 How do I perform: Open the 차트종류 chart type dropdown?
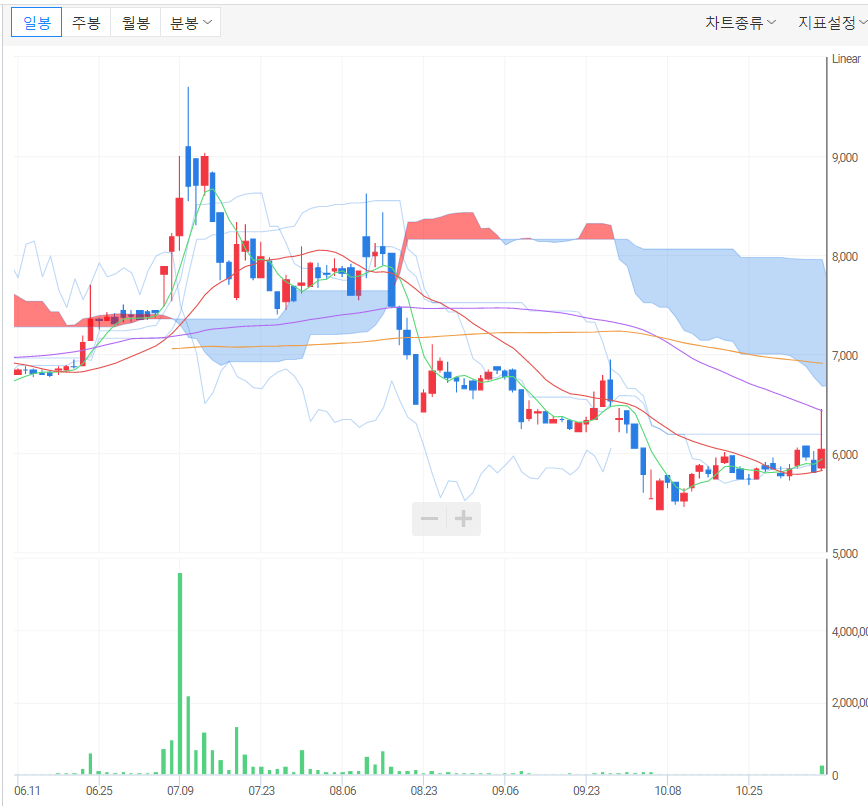tap(740, 23)
